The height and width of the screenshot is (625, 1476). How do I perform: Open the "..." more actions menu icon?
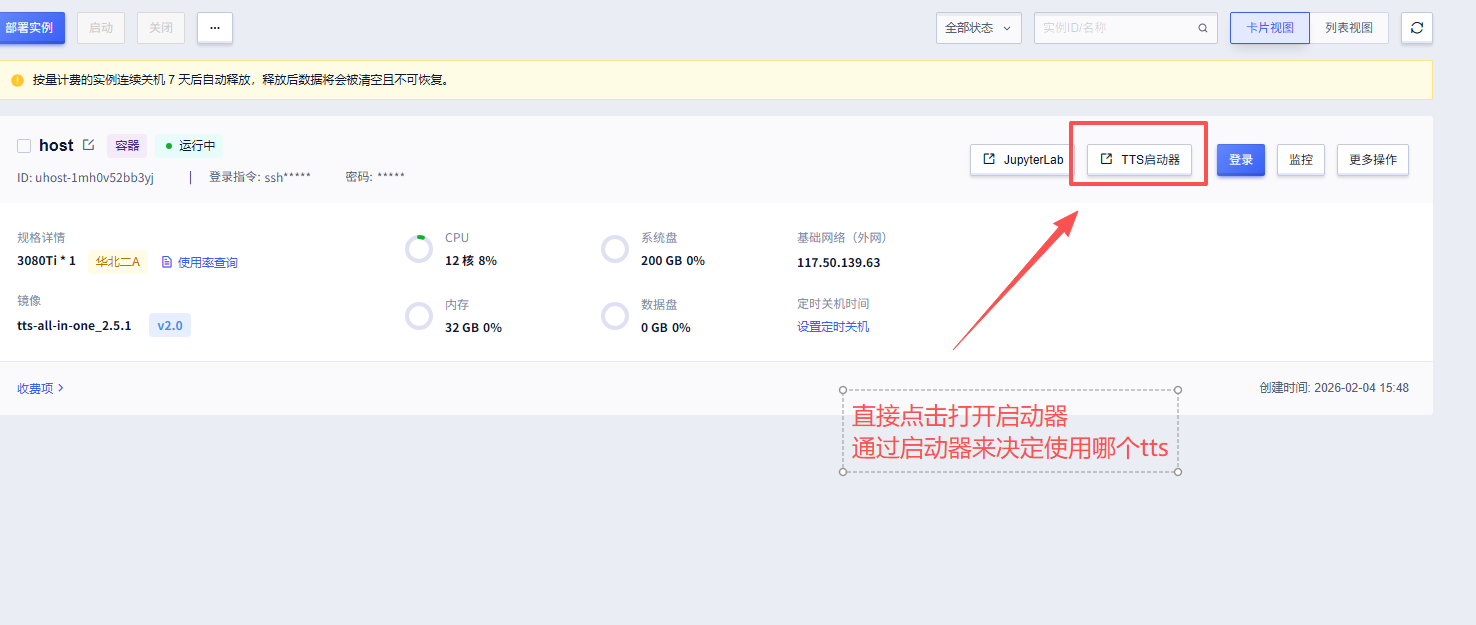tap(213, 27)
